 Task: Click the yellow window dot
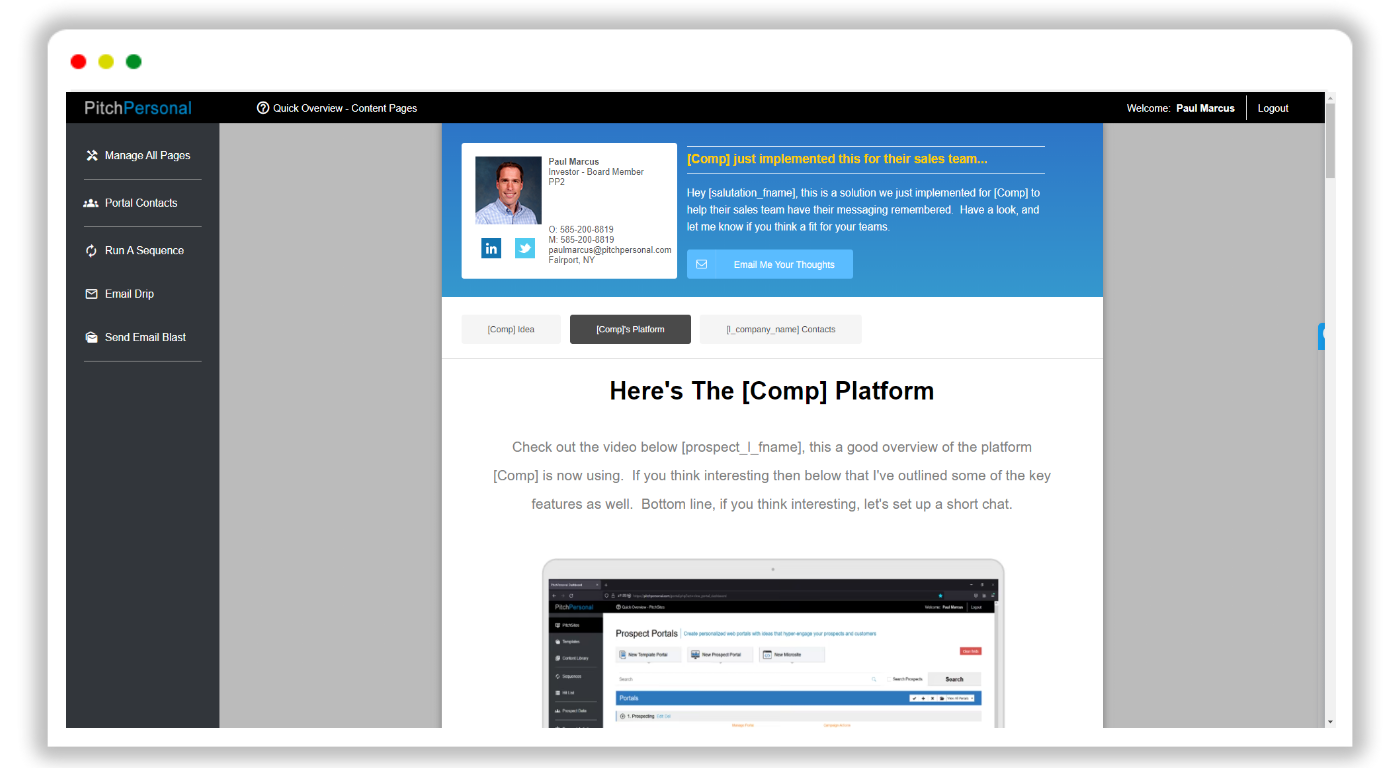tap(106, 62)
